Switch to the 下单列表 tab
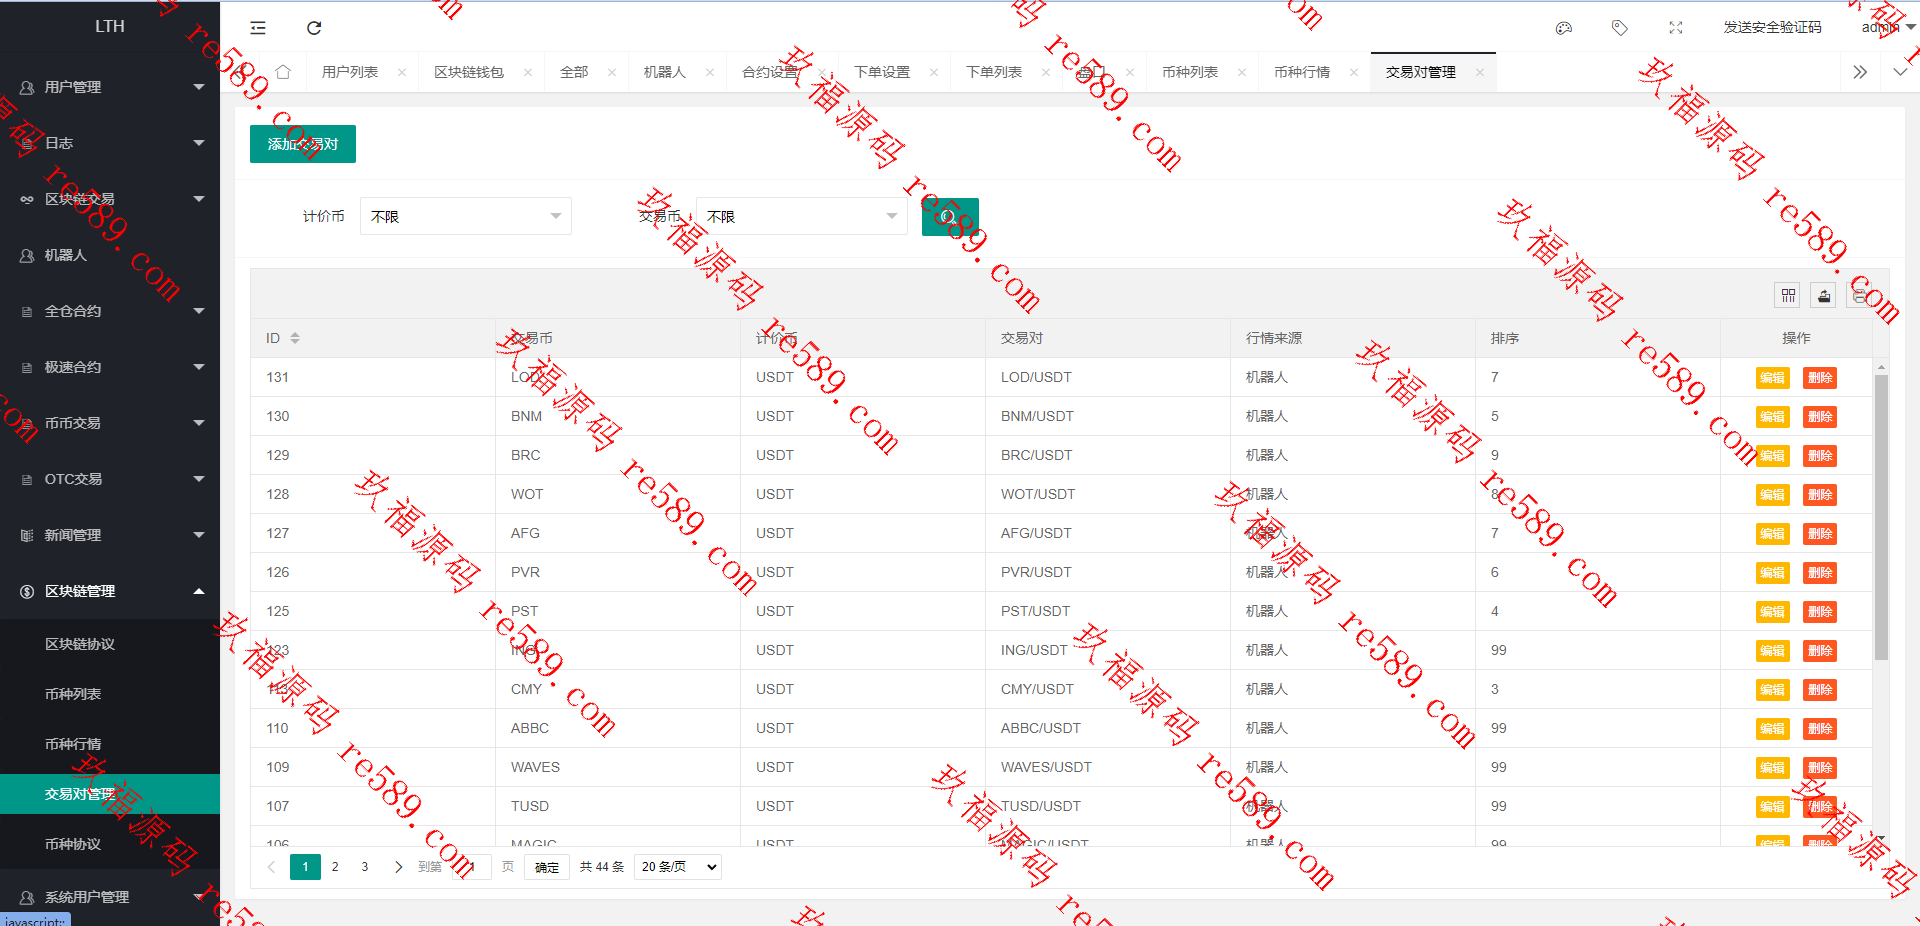 [994, 72]
